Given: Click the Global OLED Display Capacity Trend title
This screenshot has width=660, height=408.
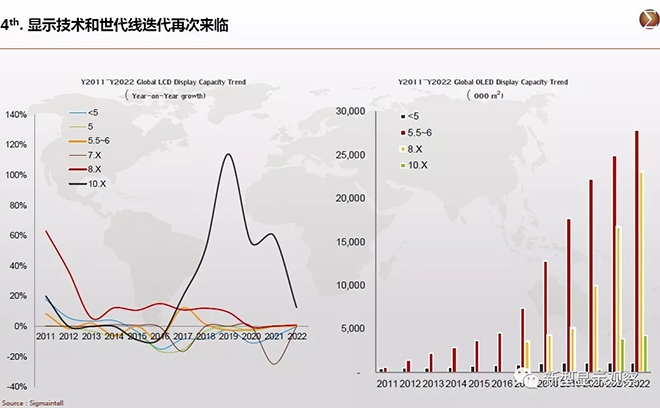Looking at the screenshot, I should (x=484, y=82).
